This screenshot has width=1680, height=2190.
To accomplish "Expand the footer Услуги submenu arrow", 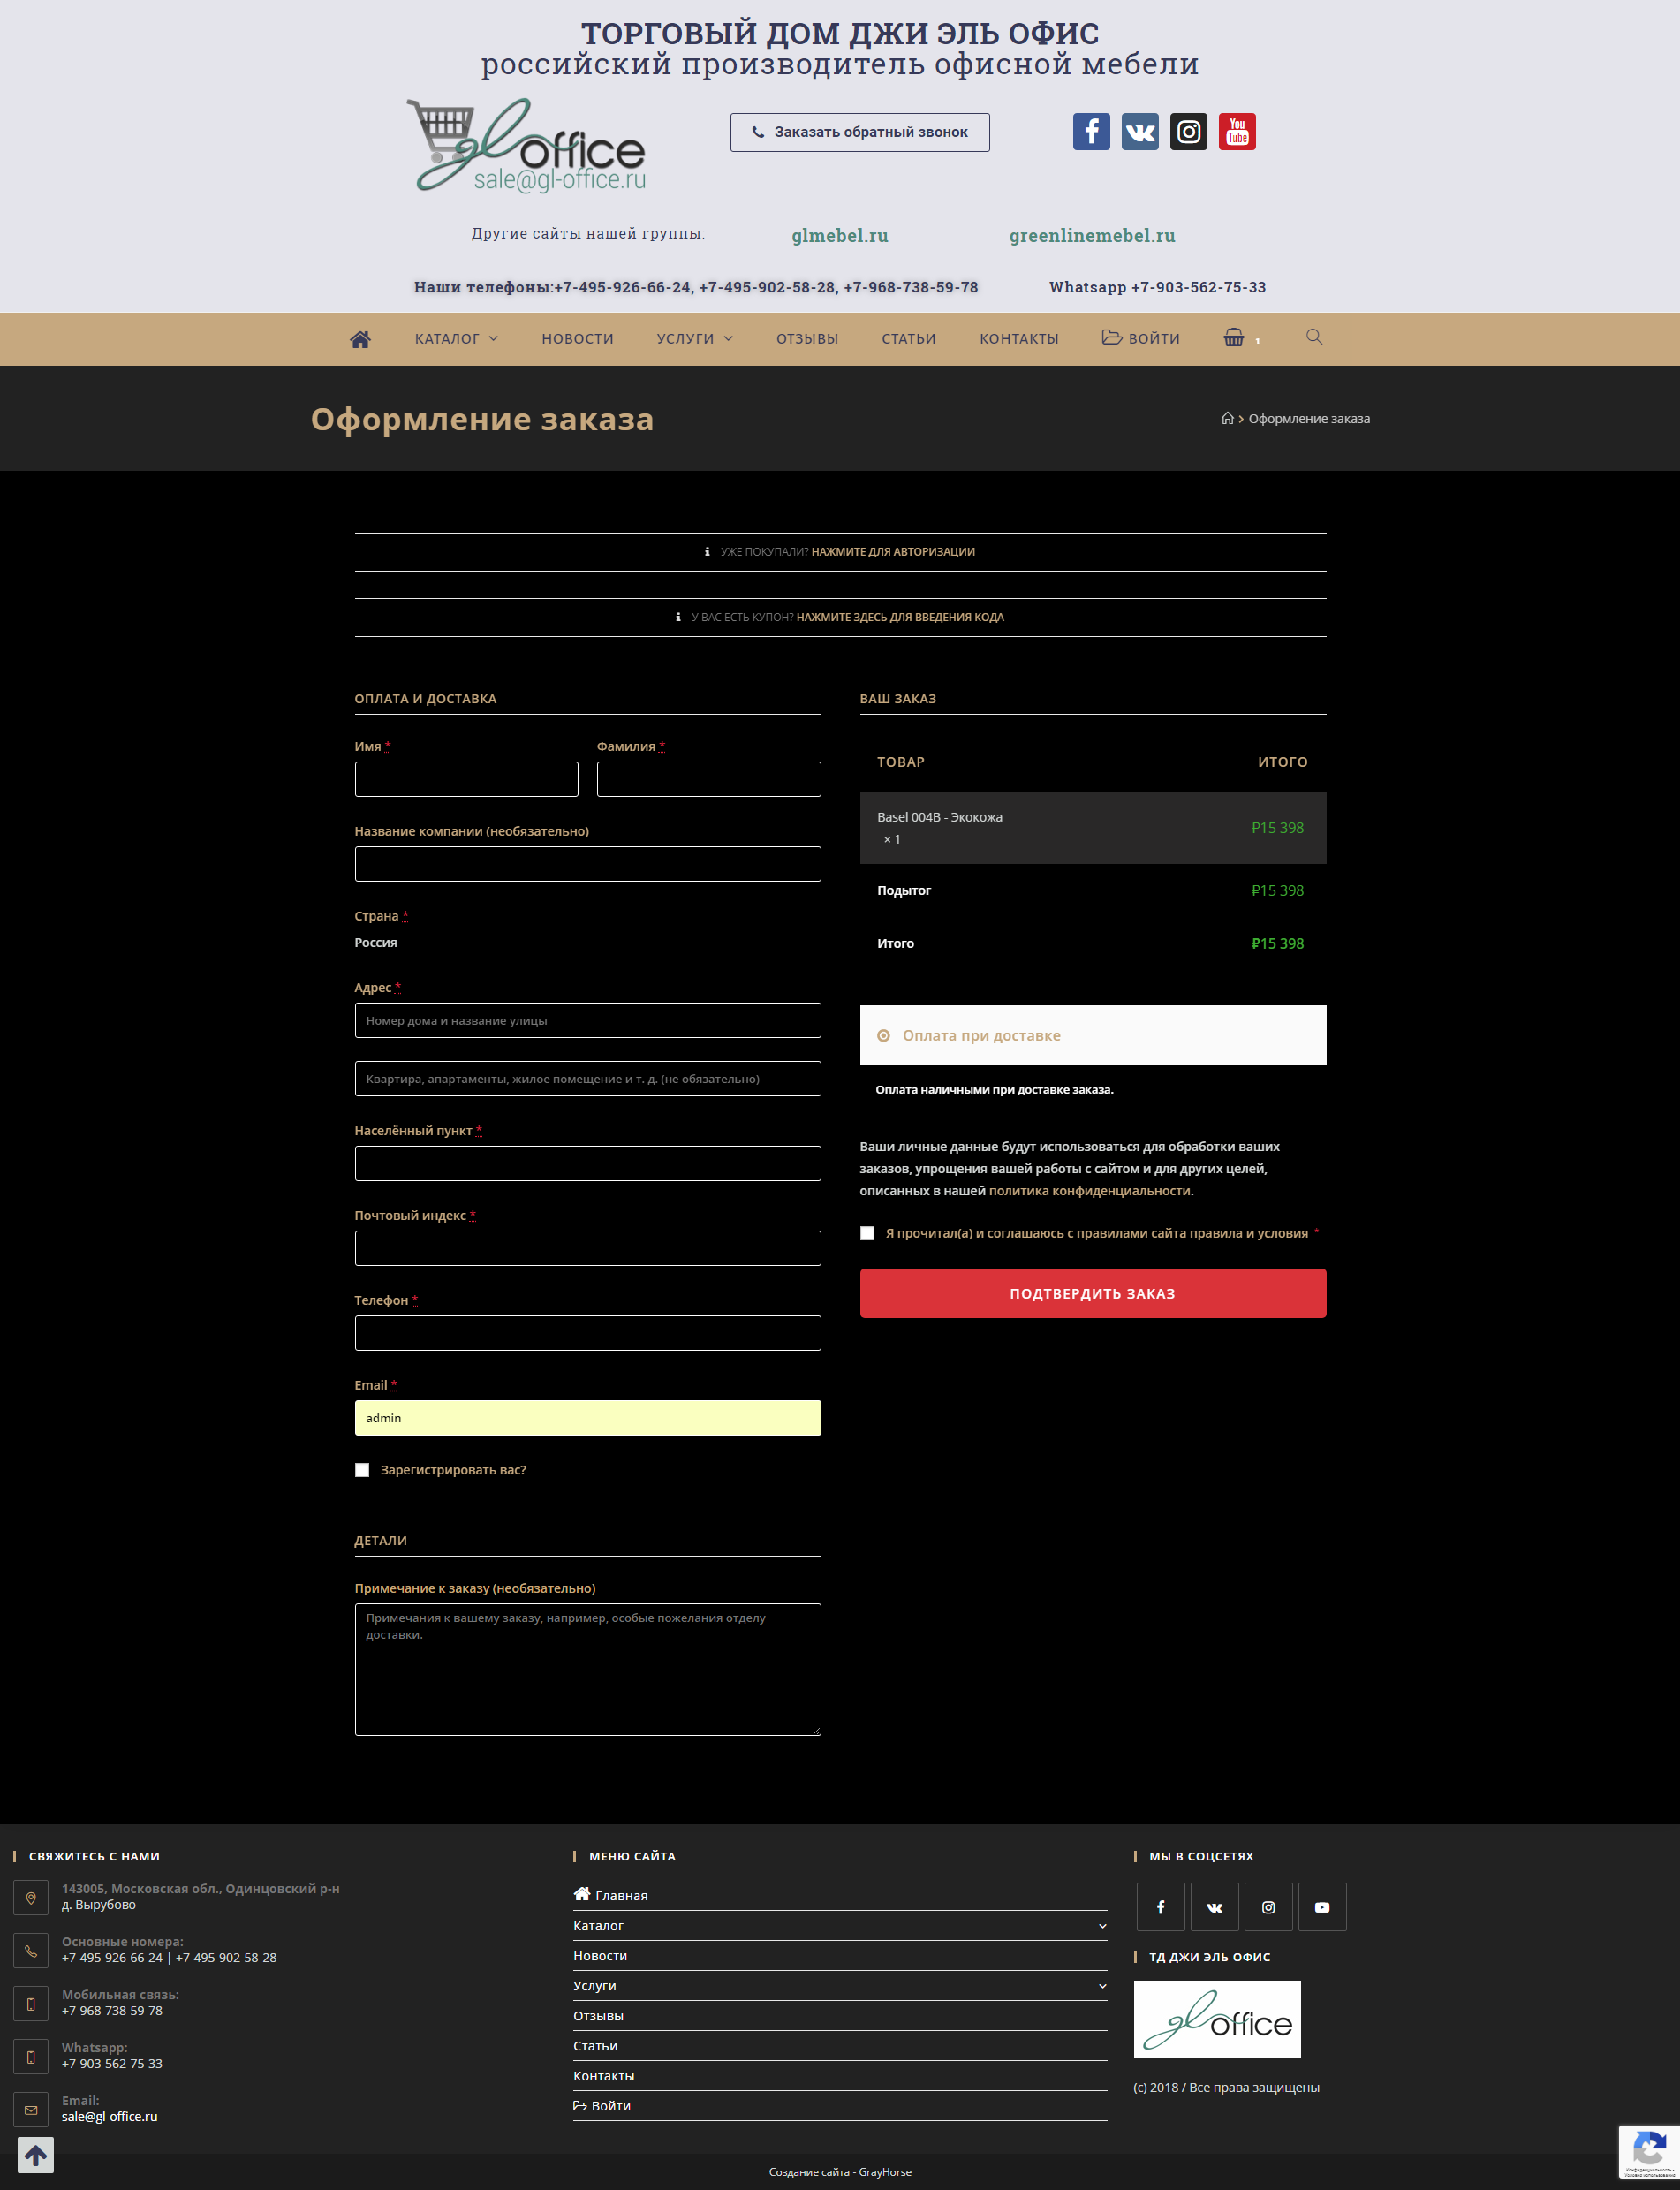I will click(1102, 1986).
